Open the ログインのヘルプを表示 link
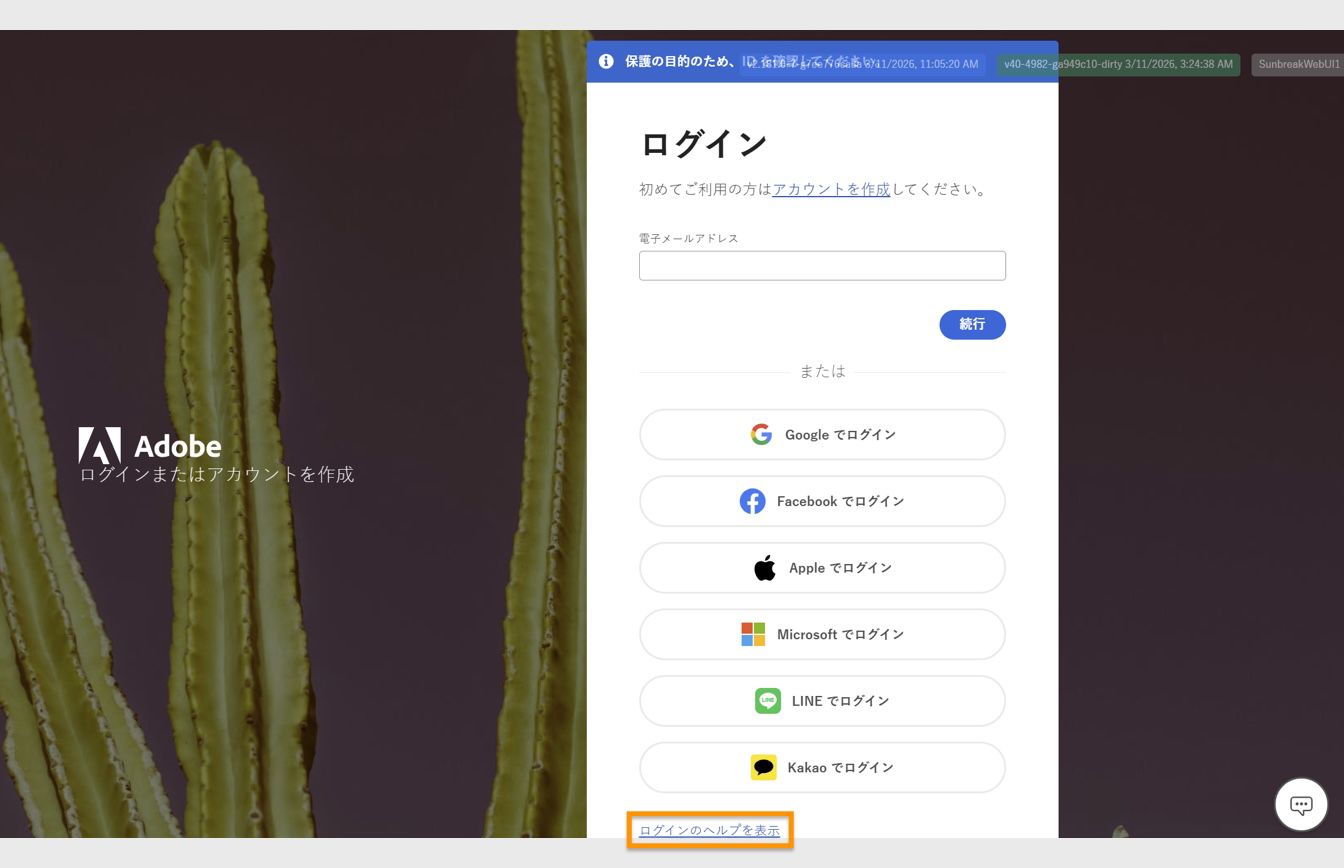 pos(709,830)
